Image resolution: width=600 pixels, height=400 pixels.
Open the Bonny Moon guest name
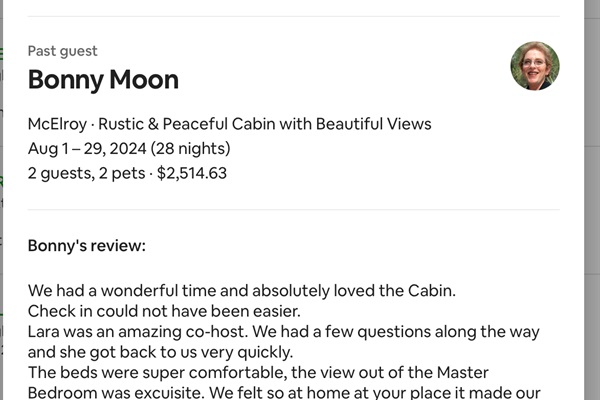(103, 79)
